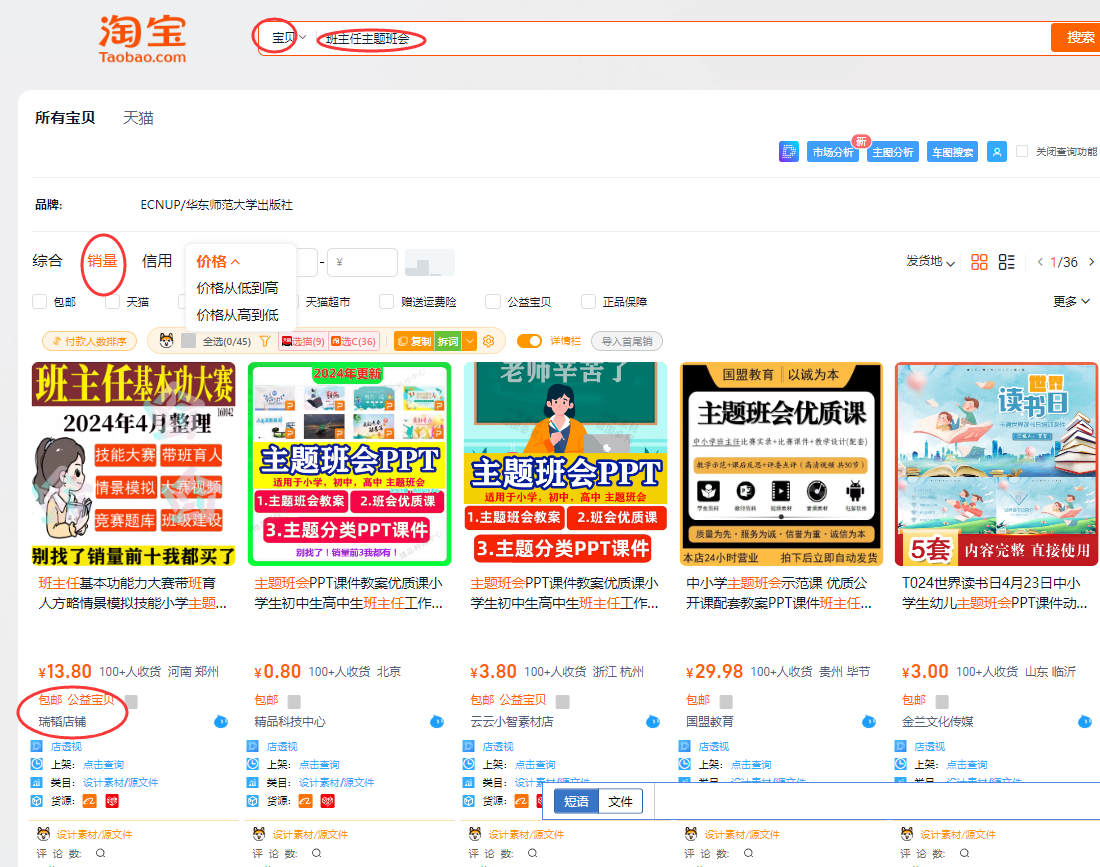Toggle the 详情栏 switch off

[529, 341]
